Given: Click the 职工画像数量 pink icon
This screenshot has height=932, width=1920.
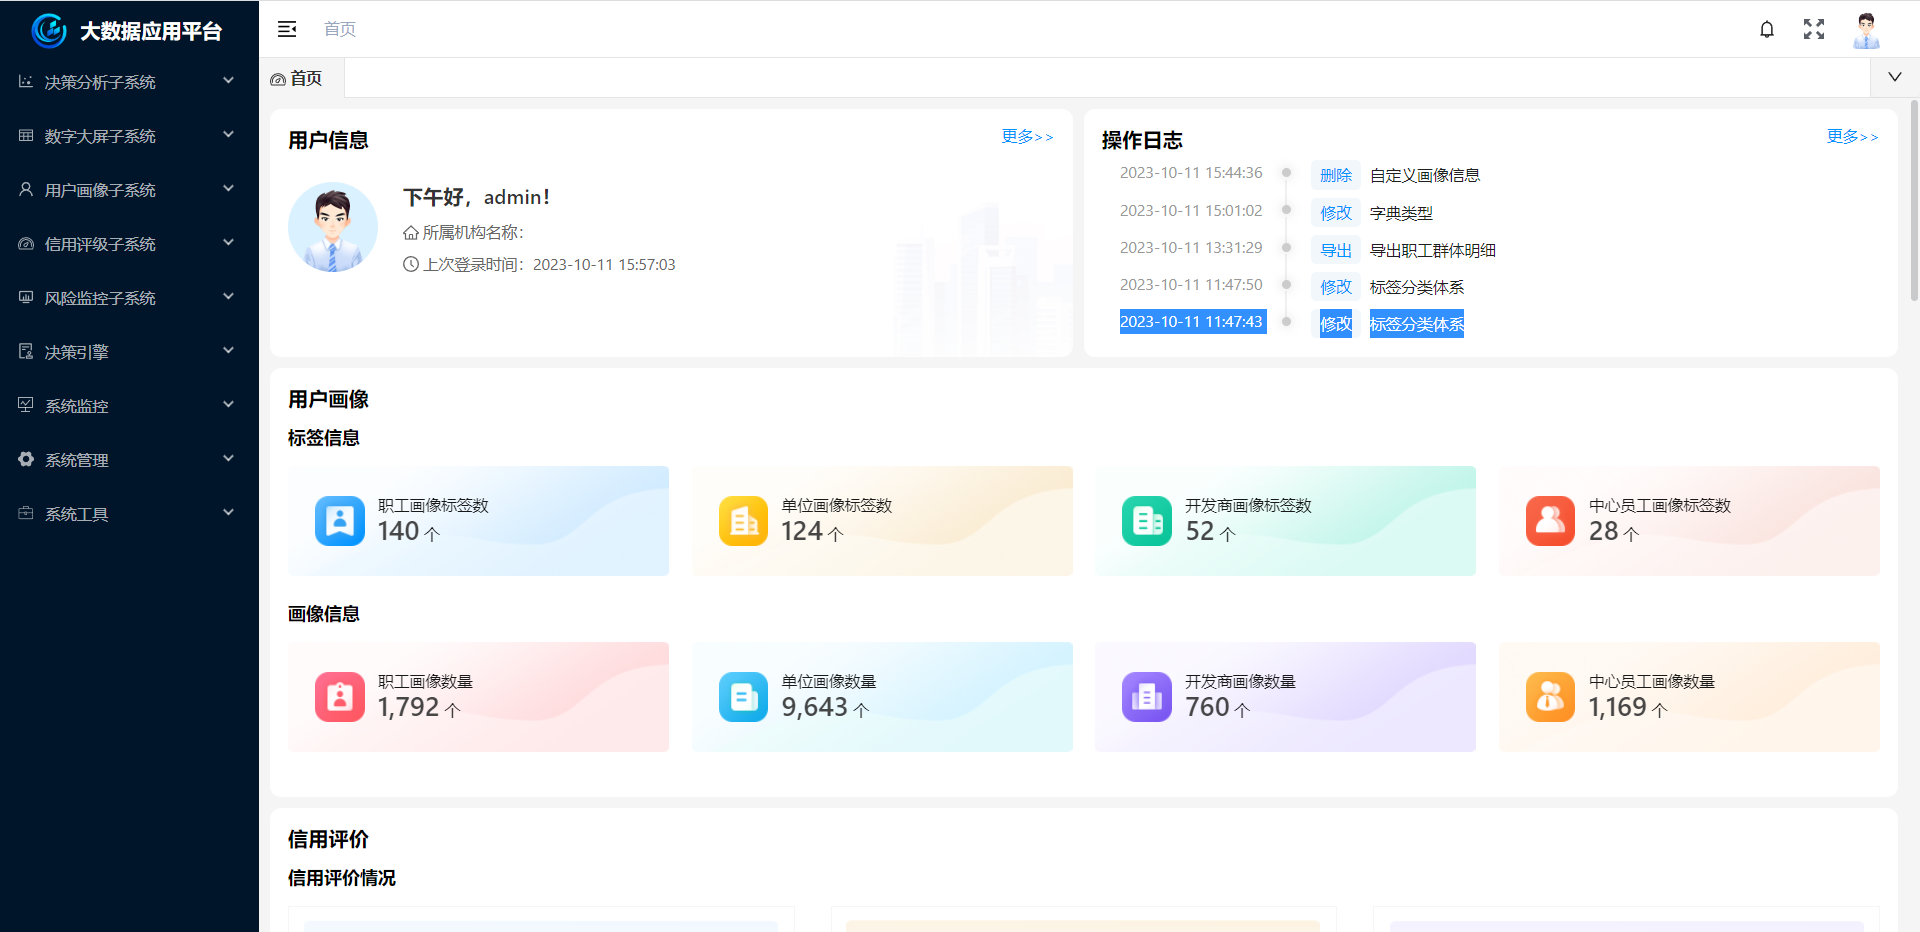Looking at the screenshot, I should 340,697.
